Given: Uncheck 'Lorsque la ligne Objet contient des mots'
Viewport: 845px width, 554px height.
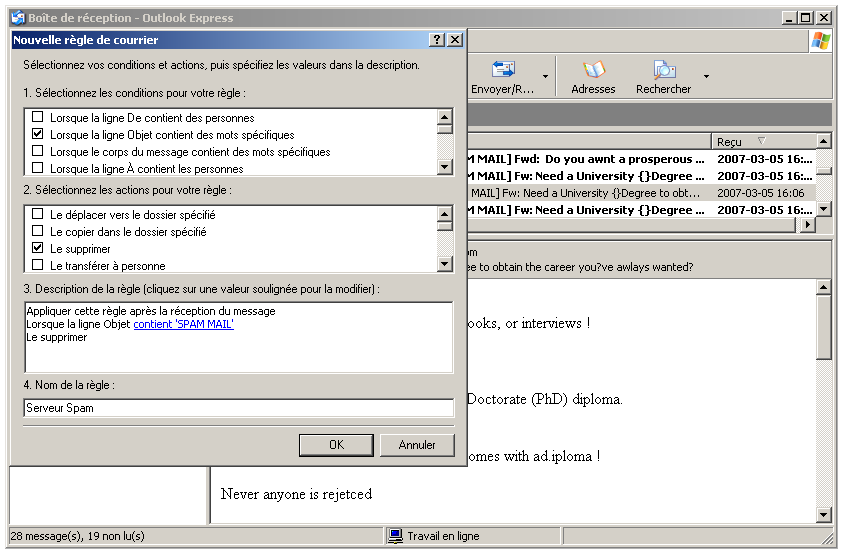Looking at the screenshot, I should [x=38, y=134].
